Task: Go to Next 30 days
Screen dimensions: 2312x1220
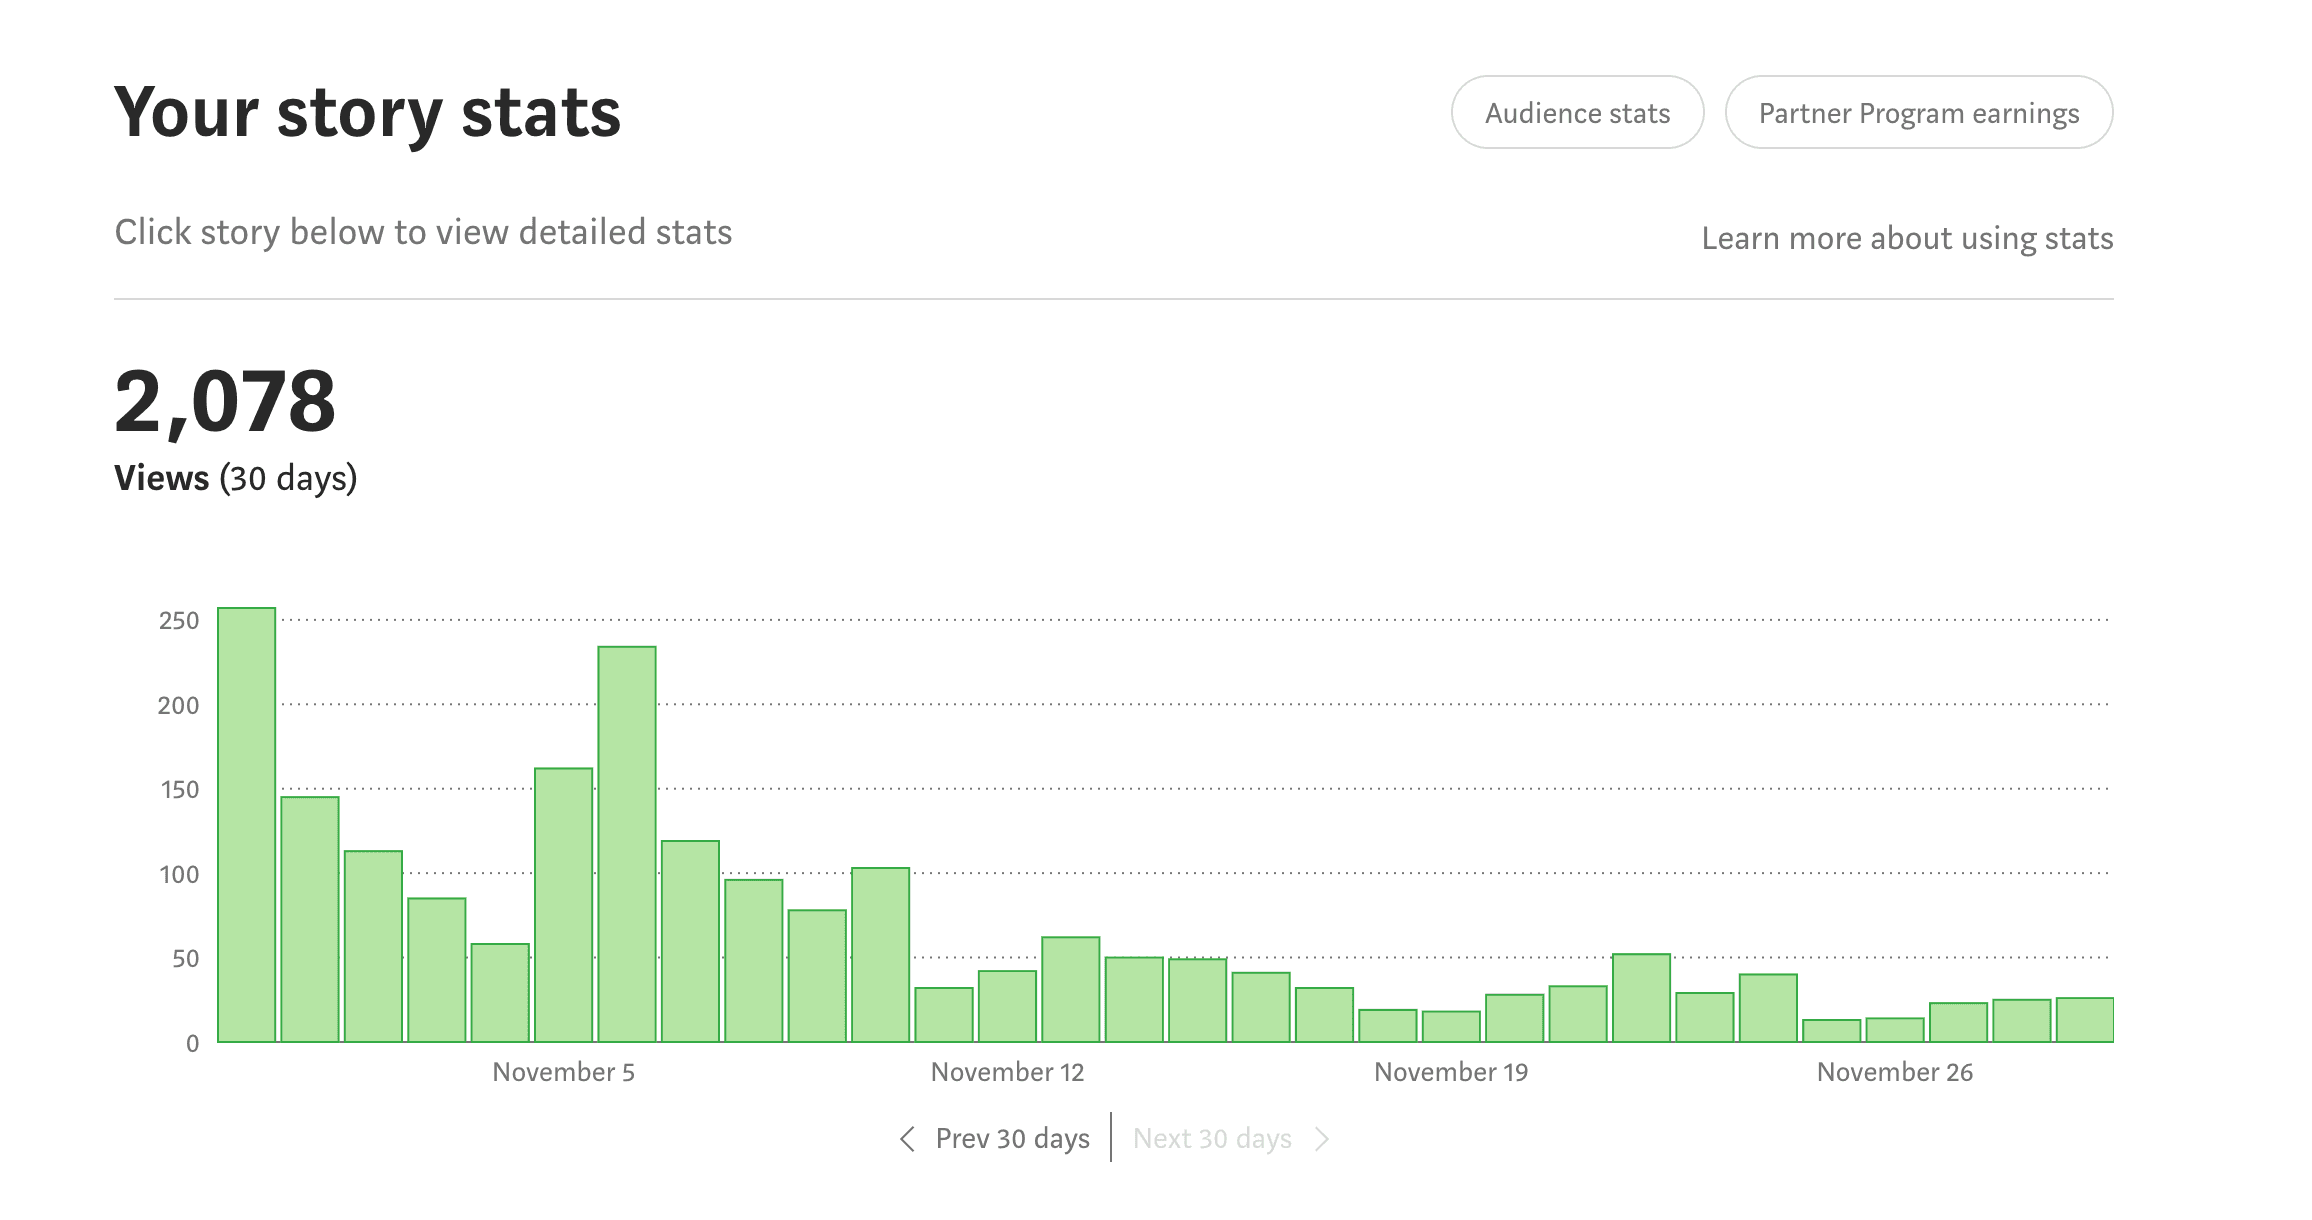Action: point(1212,1139)
